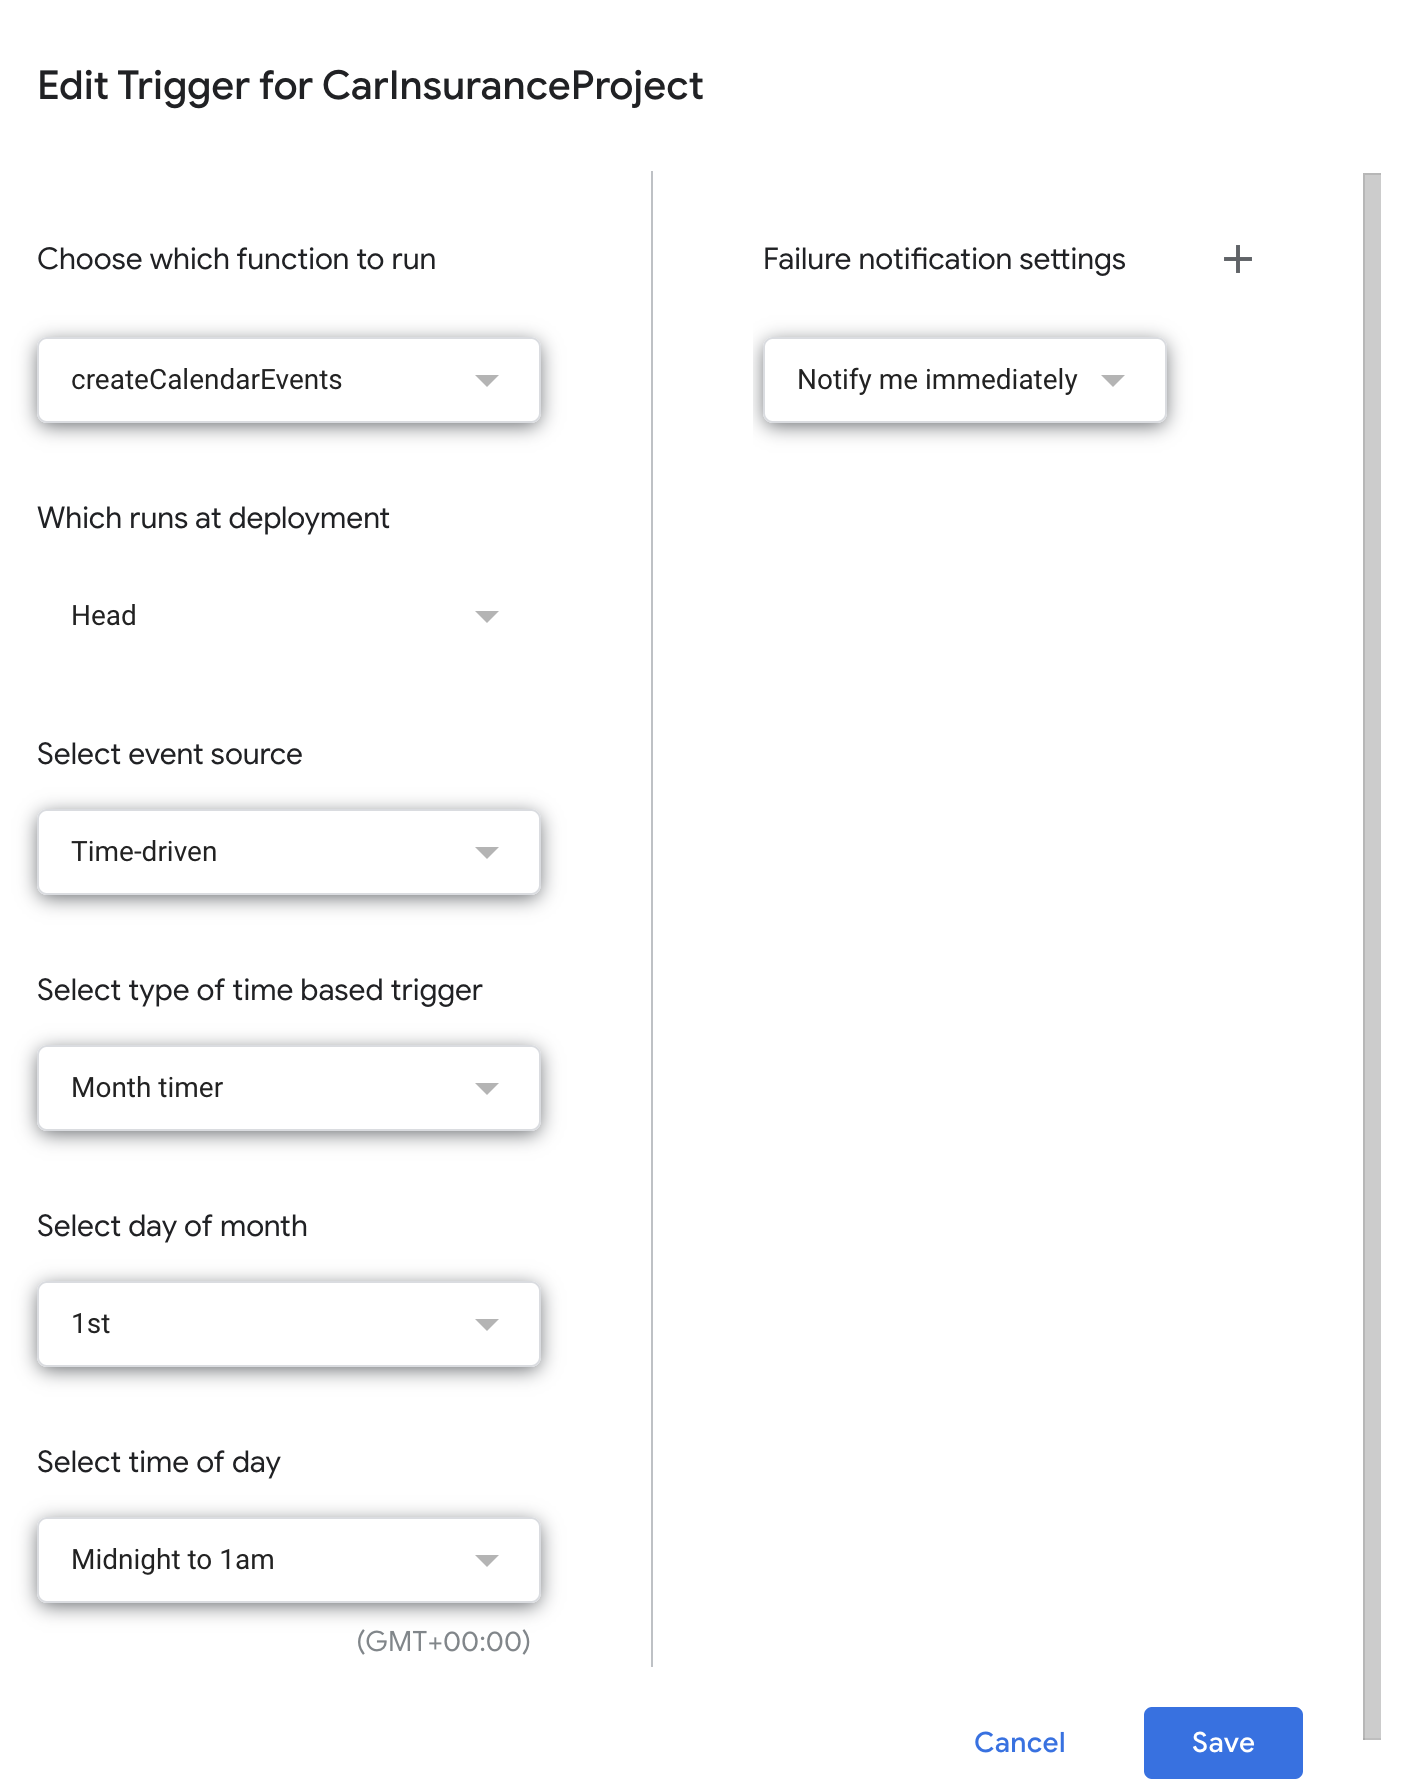The width and height of the screenshot is (1402, 1782).
Task: Click the dropdown arrow beside Head
Action: coord(487,616)
